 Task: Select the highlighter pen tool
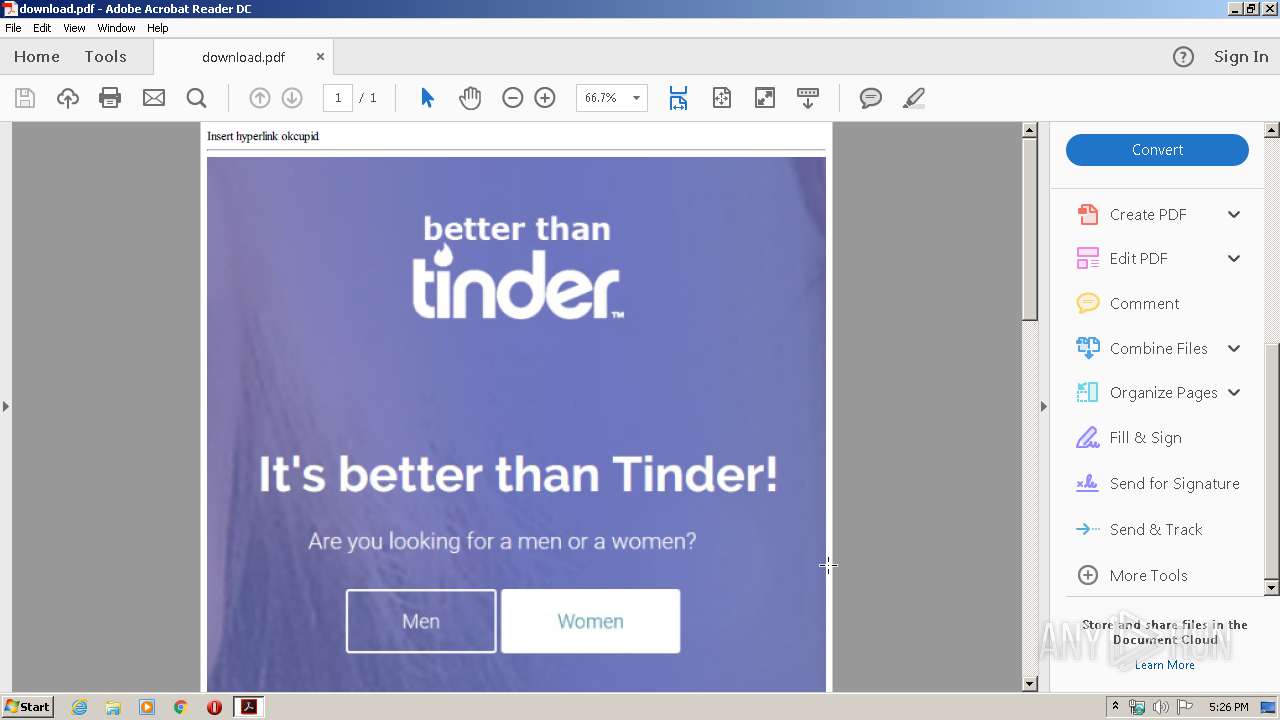(913, 98)
